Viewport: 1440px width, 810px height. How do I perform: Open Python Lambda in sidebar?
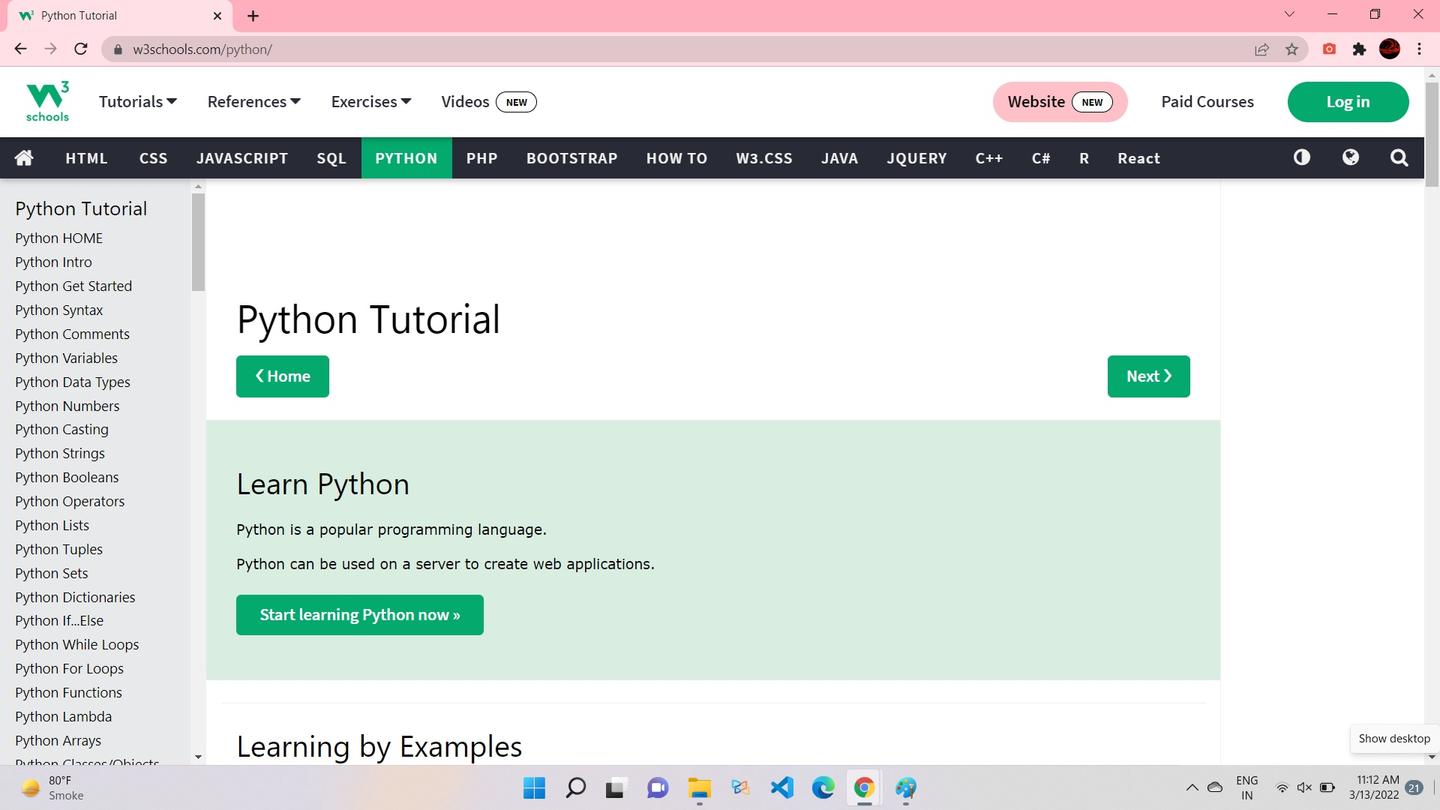pos(63,717)
